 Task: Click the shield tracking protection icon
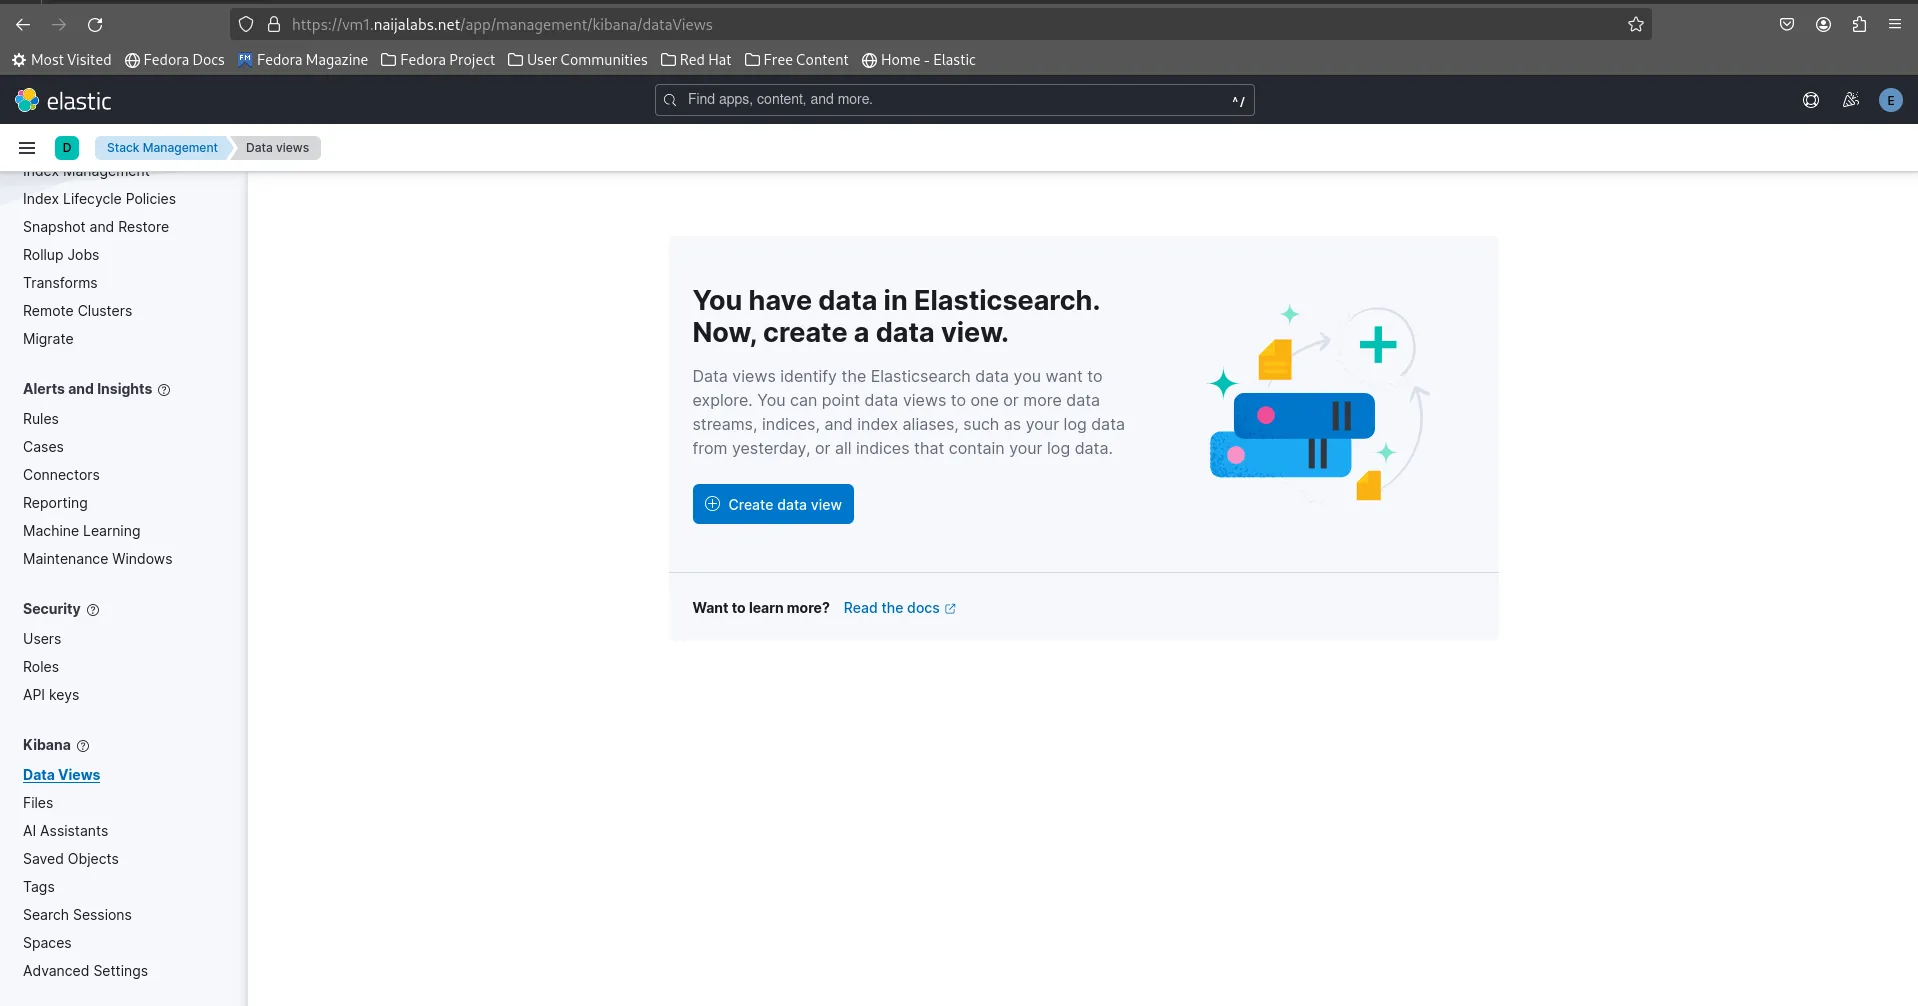coord(246,24)
